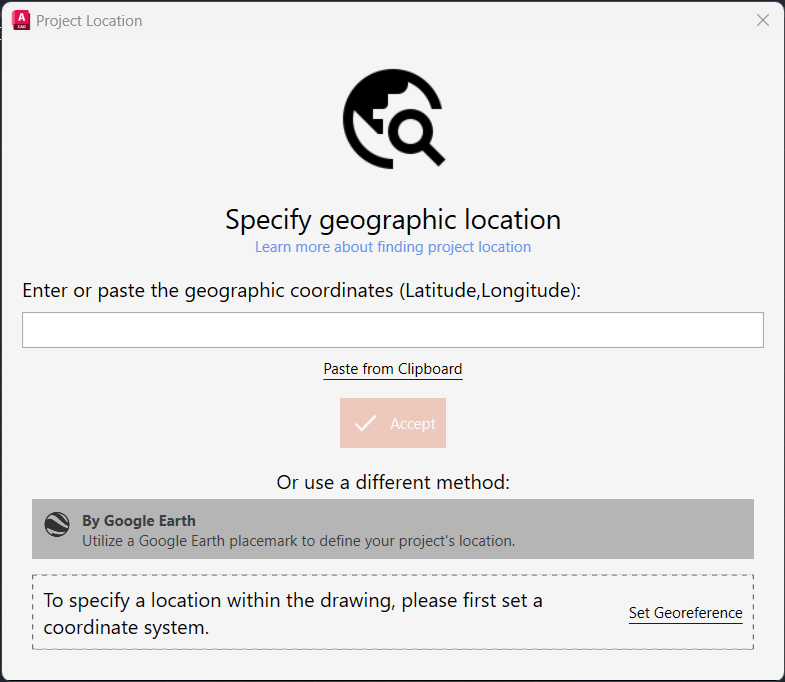785x682 pixels.
Task: Click the Specify geographic location heading
Action: (x=393, y=220)
